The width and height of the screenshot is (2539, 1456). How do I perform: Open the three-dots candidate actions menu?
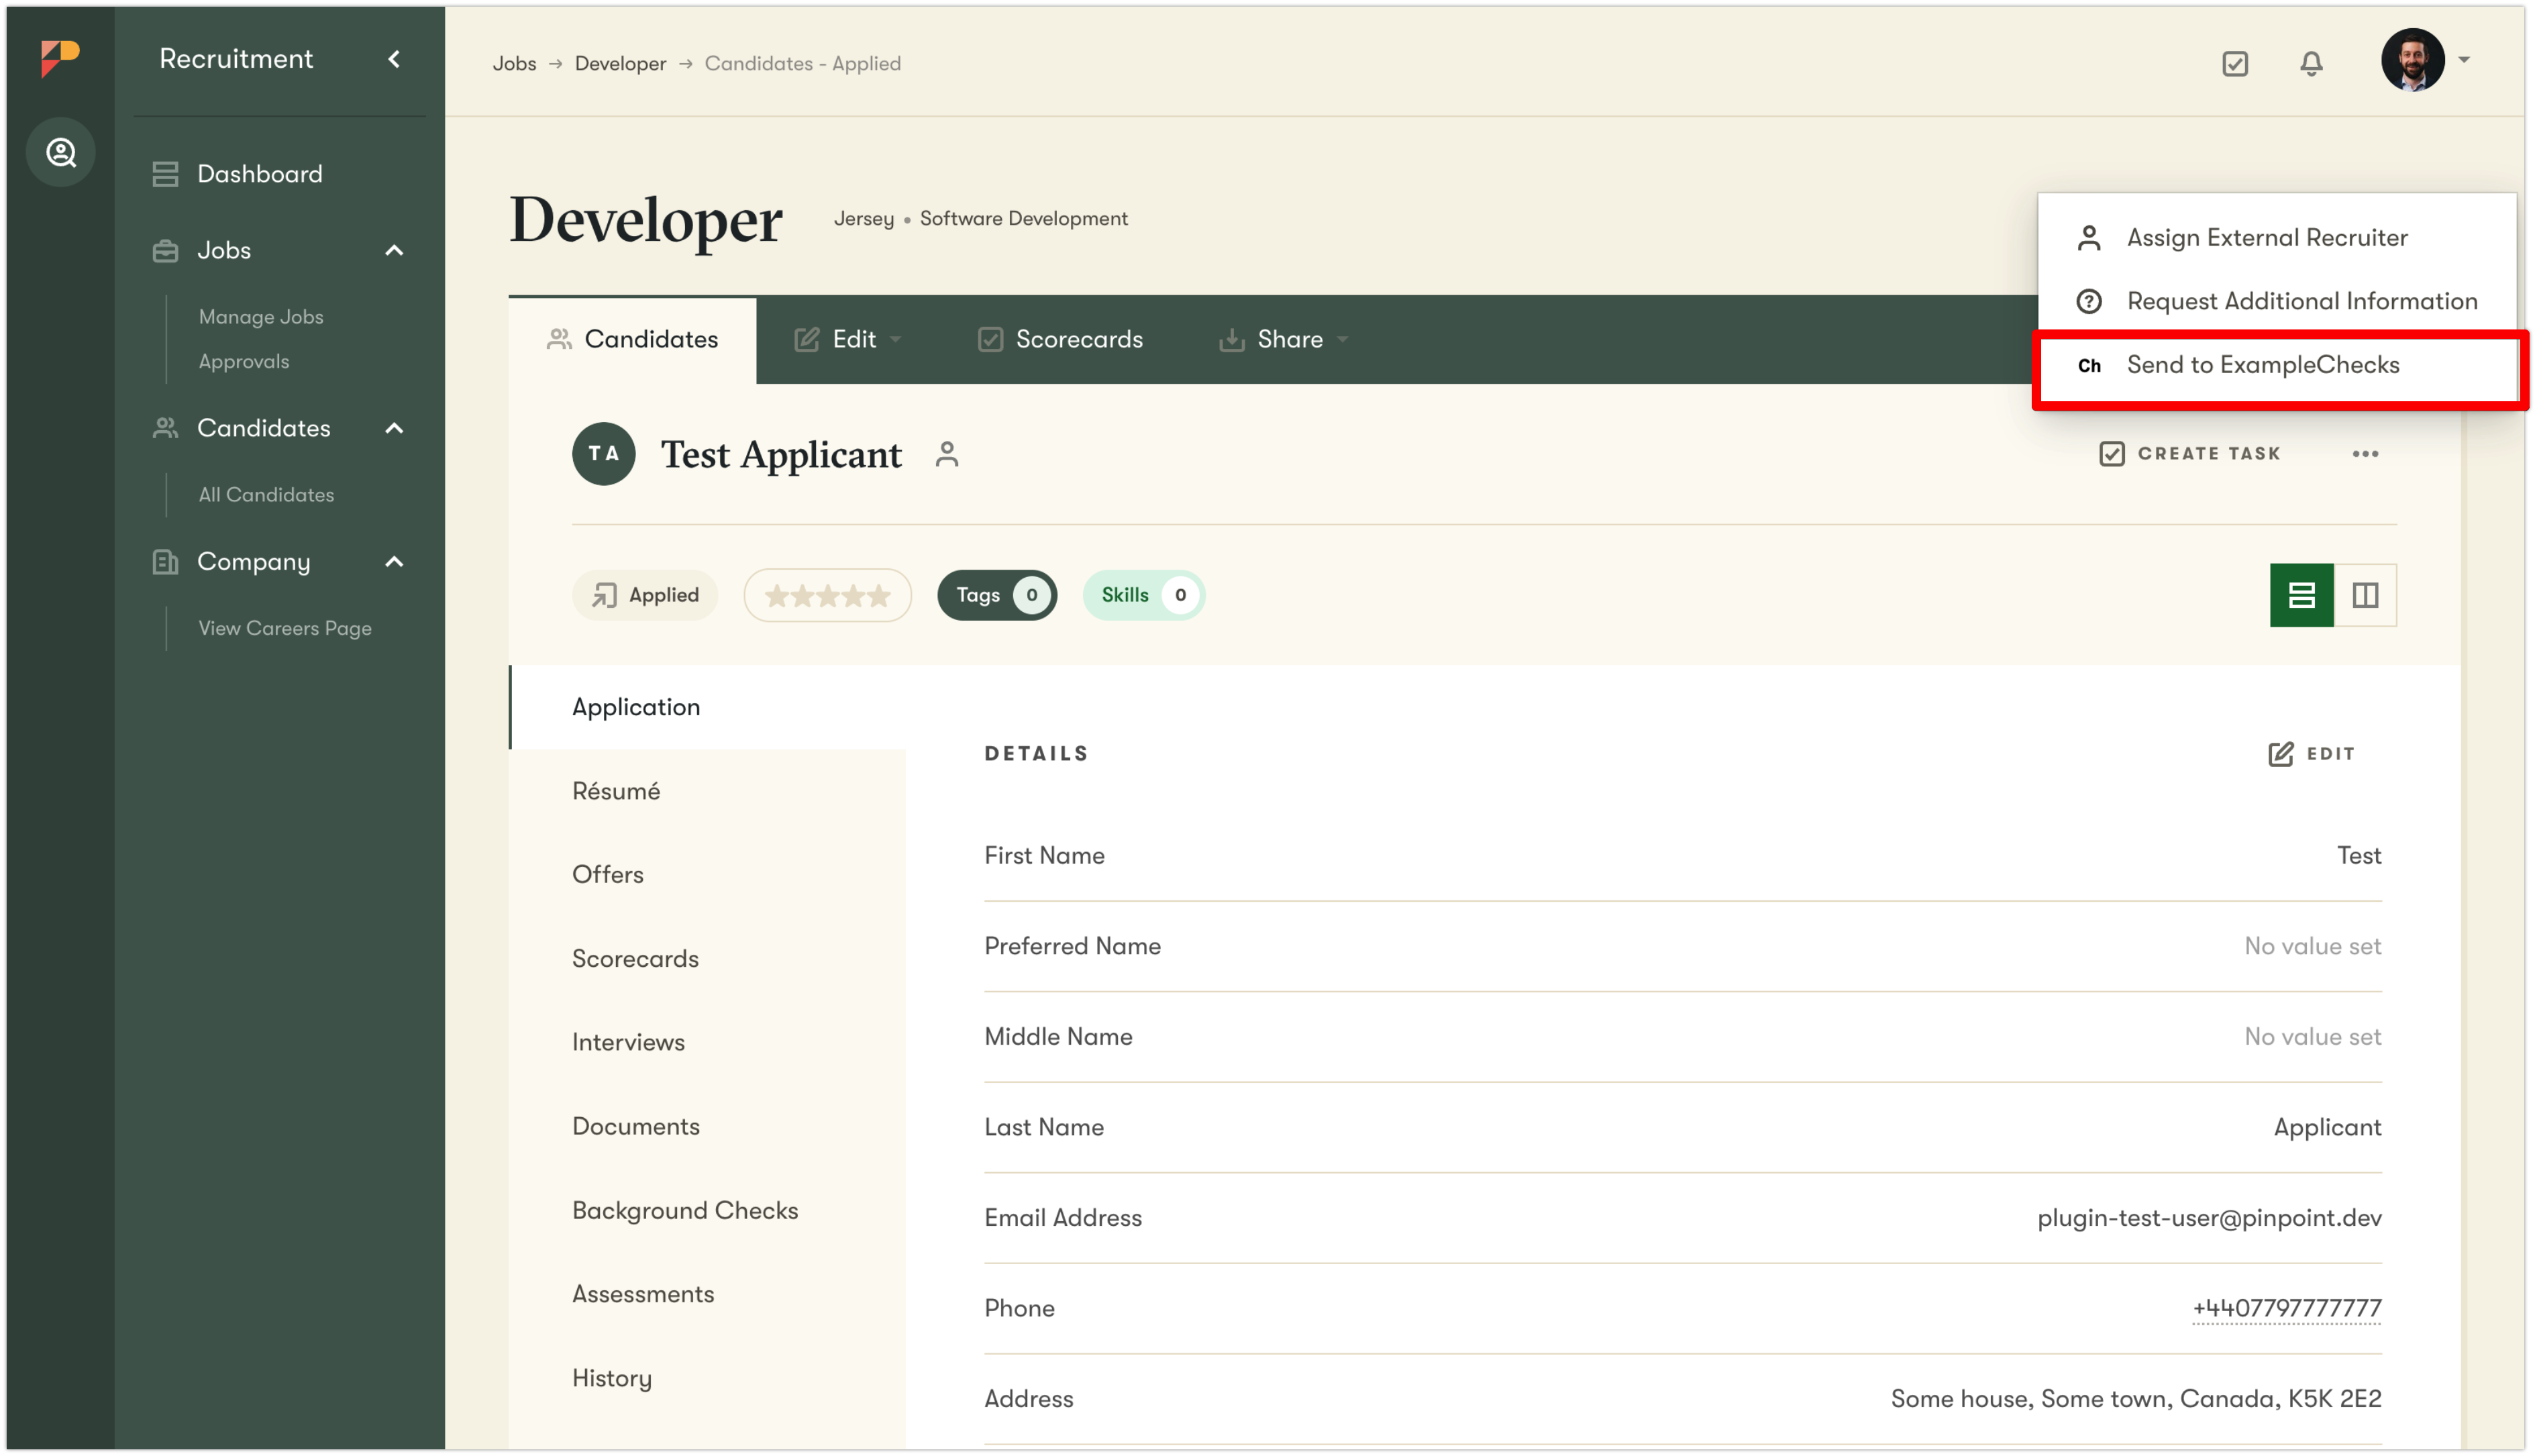2365,454
